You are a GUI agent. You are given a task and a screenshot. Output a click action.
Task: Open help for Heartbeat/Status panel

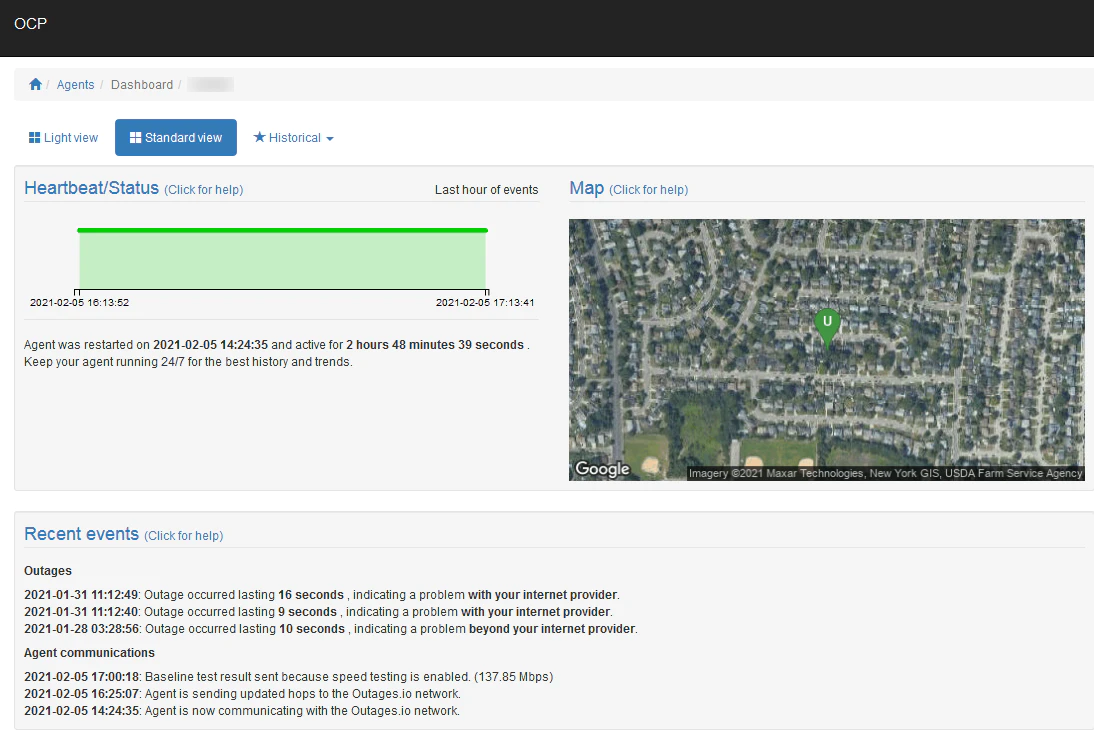(x=204, y=190)
